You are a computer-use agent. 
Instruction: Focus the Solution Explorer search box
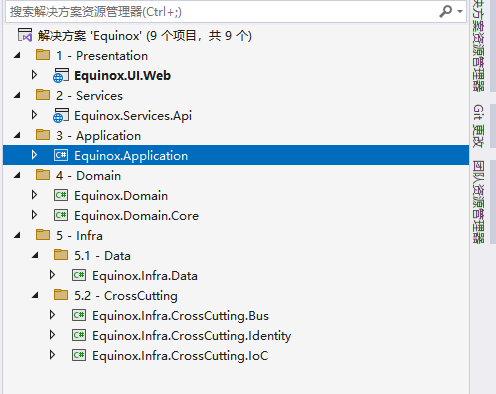(236, 12)
